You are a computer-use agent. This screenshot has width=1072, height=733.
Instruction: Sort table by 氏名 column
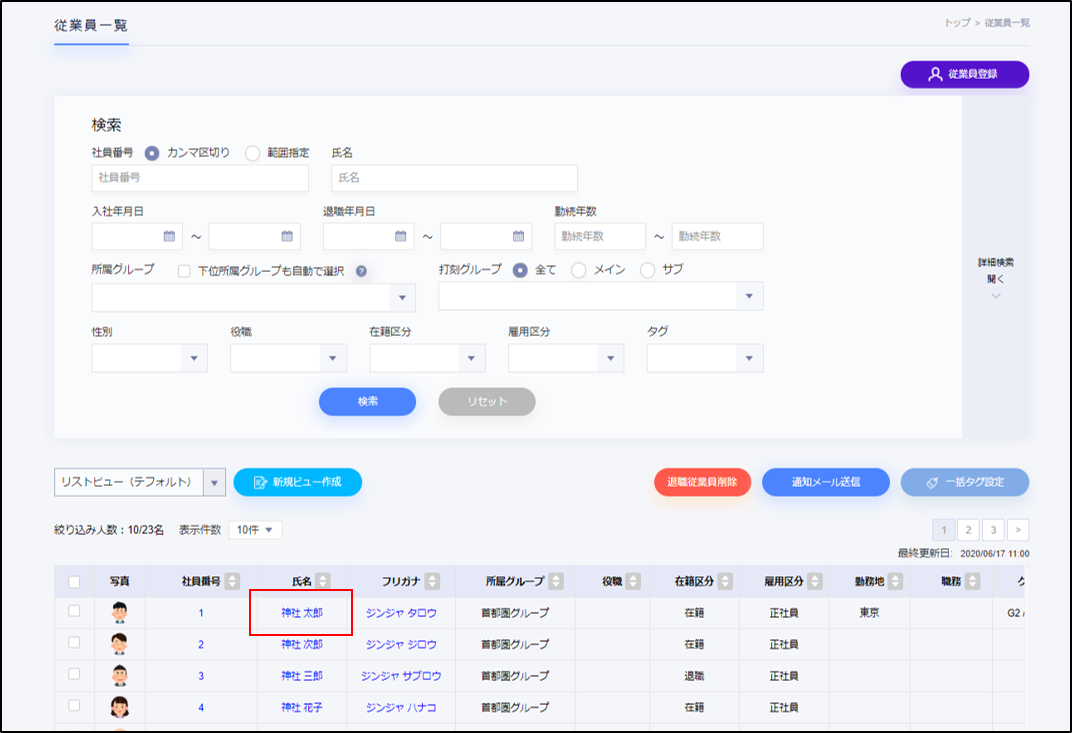[x=323, y=581]
